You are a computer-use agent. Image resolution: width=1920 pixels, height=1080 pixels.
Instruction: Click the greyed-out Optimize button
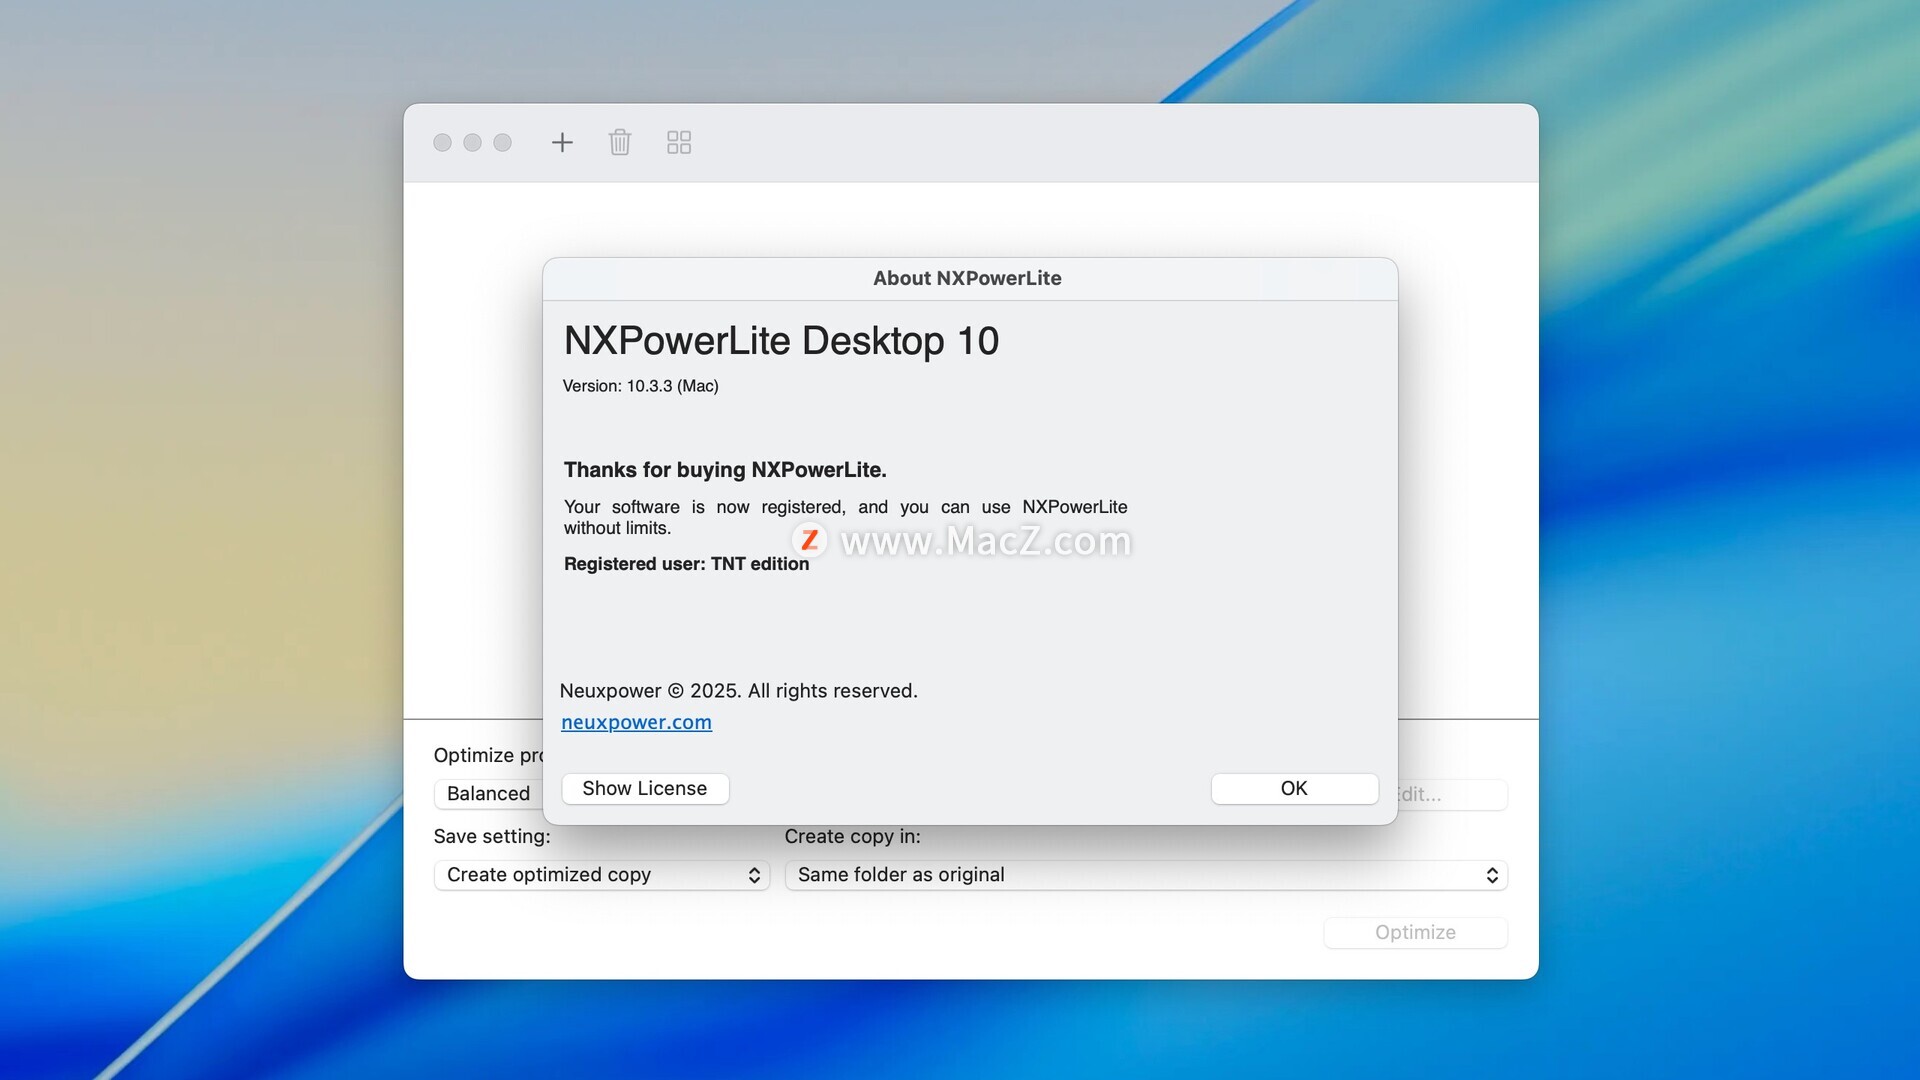tap(1415, 932)
